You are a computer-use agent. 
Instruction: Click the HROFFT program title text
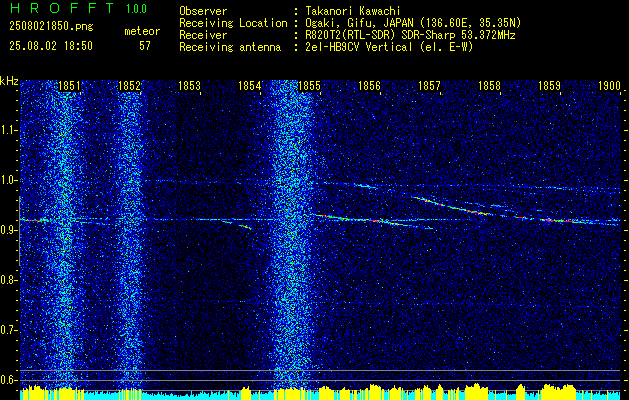pos(62,8)
